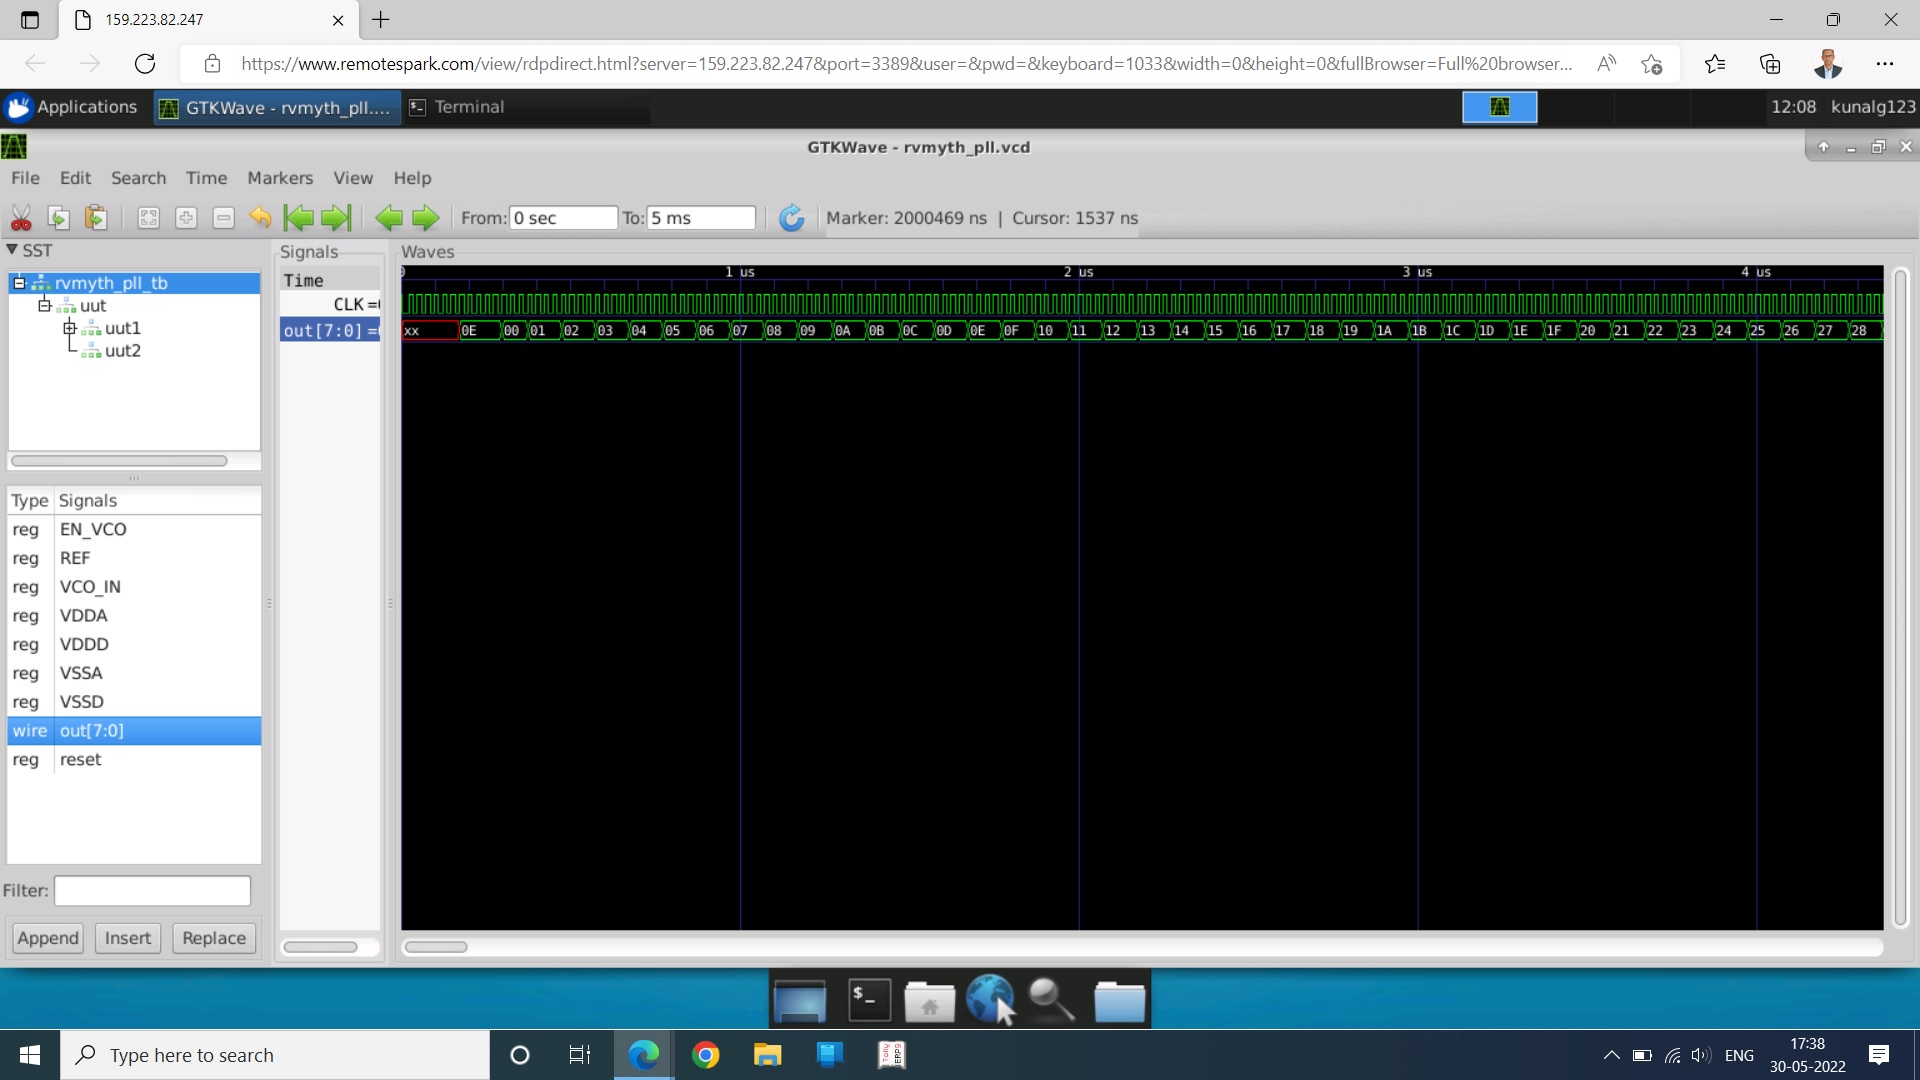Select the VCO_IN signal row

(90, 587)
